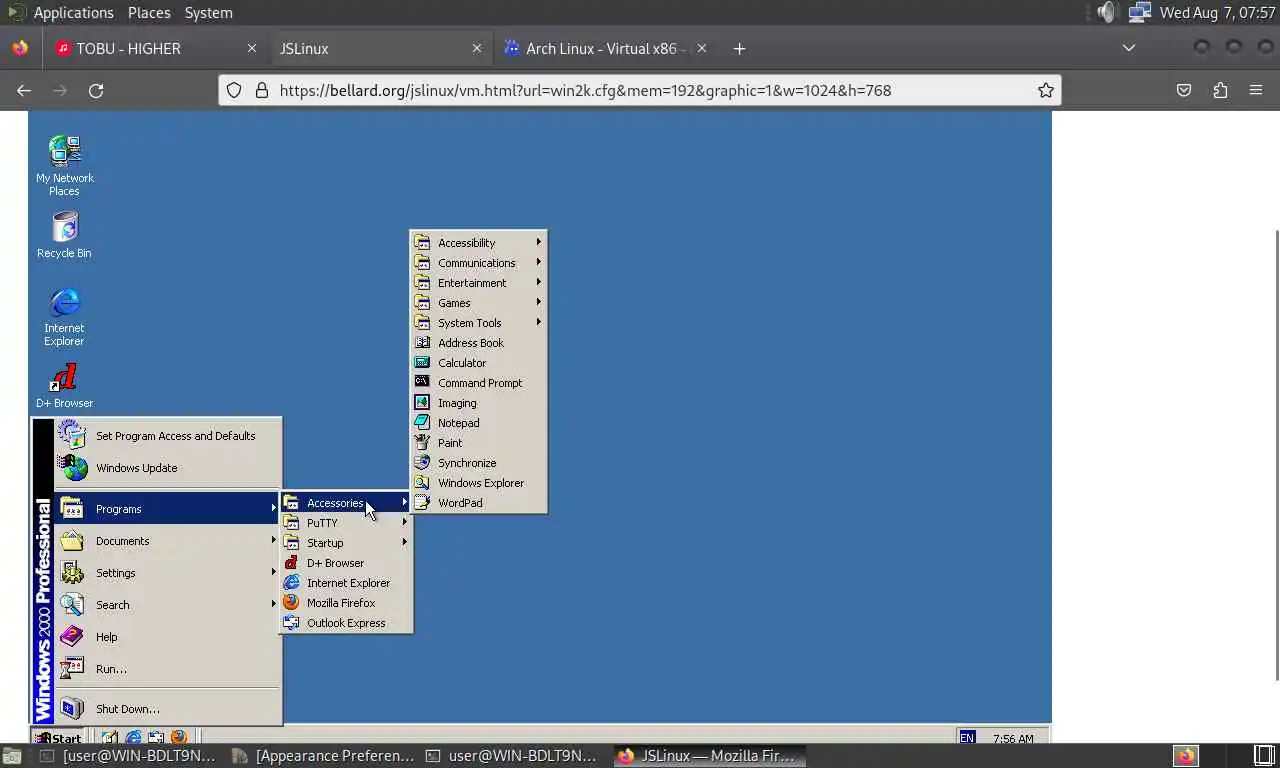Open Set Program Access and Defaults
The image size is (1280, 768).
pyautogui.click(x=168, y=436)
